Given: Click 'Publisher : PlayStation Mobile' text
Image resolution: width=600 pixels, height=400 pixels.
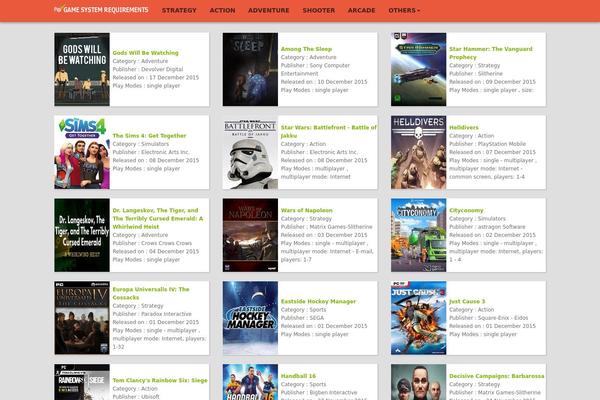Looking at the screenshot, I should click(x=488, y=144).
